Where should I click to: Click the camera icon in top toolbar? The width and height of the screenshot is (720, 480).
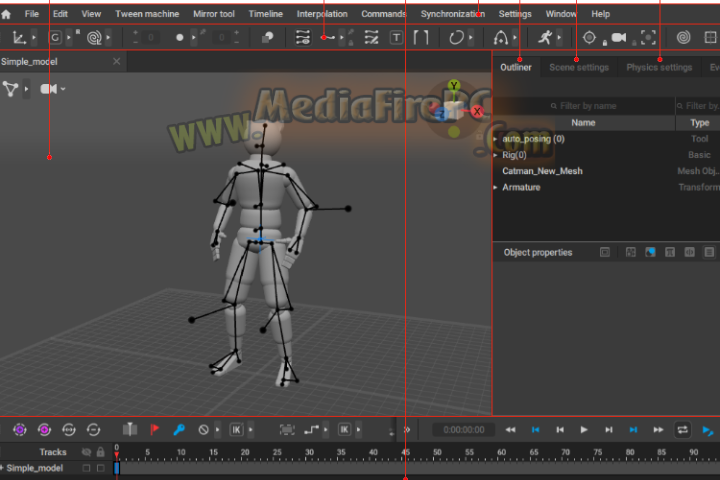click(x=619, y=38)
